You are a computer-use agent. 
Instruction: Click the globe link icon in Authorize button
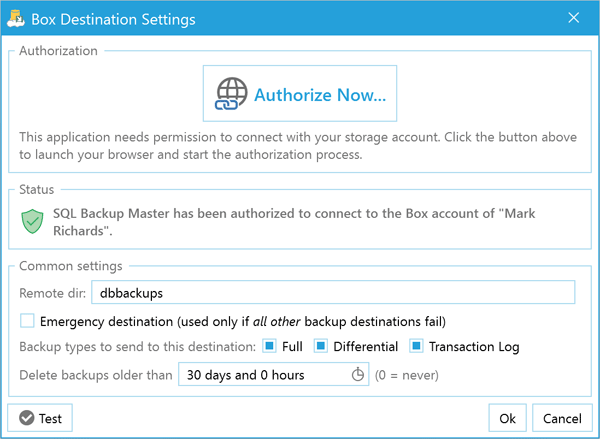click(x=232, y=94)
